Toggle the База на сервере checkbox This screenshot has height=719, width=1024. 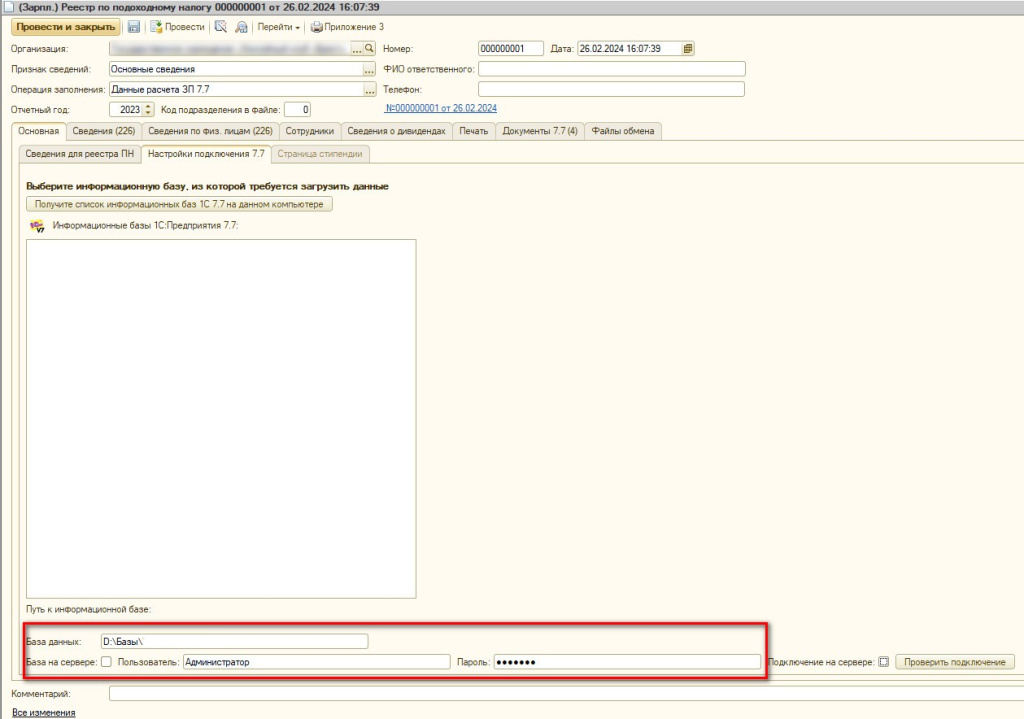point(106,662)
